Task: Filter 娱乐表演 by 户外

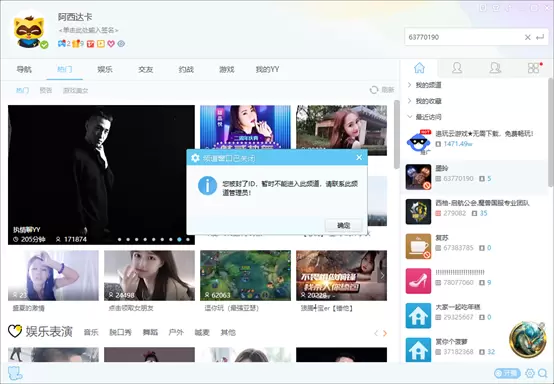Action: tap(176, 332)
